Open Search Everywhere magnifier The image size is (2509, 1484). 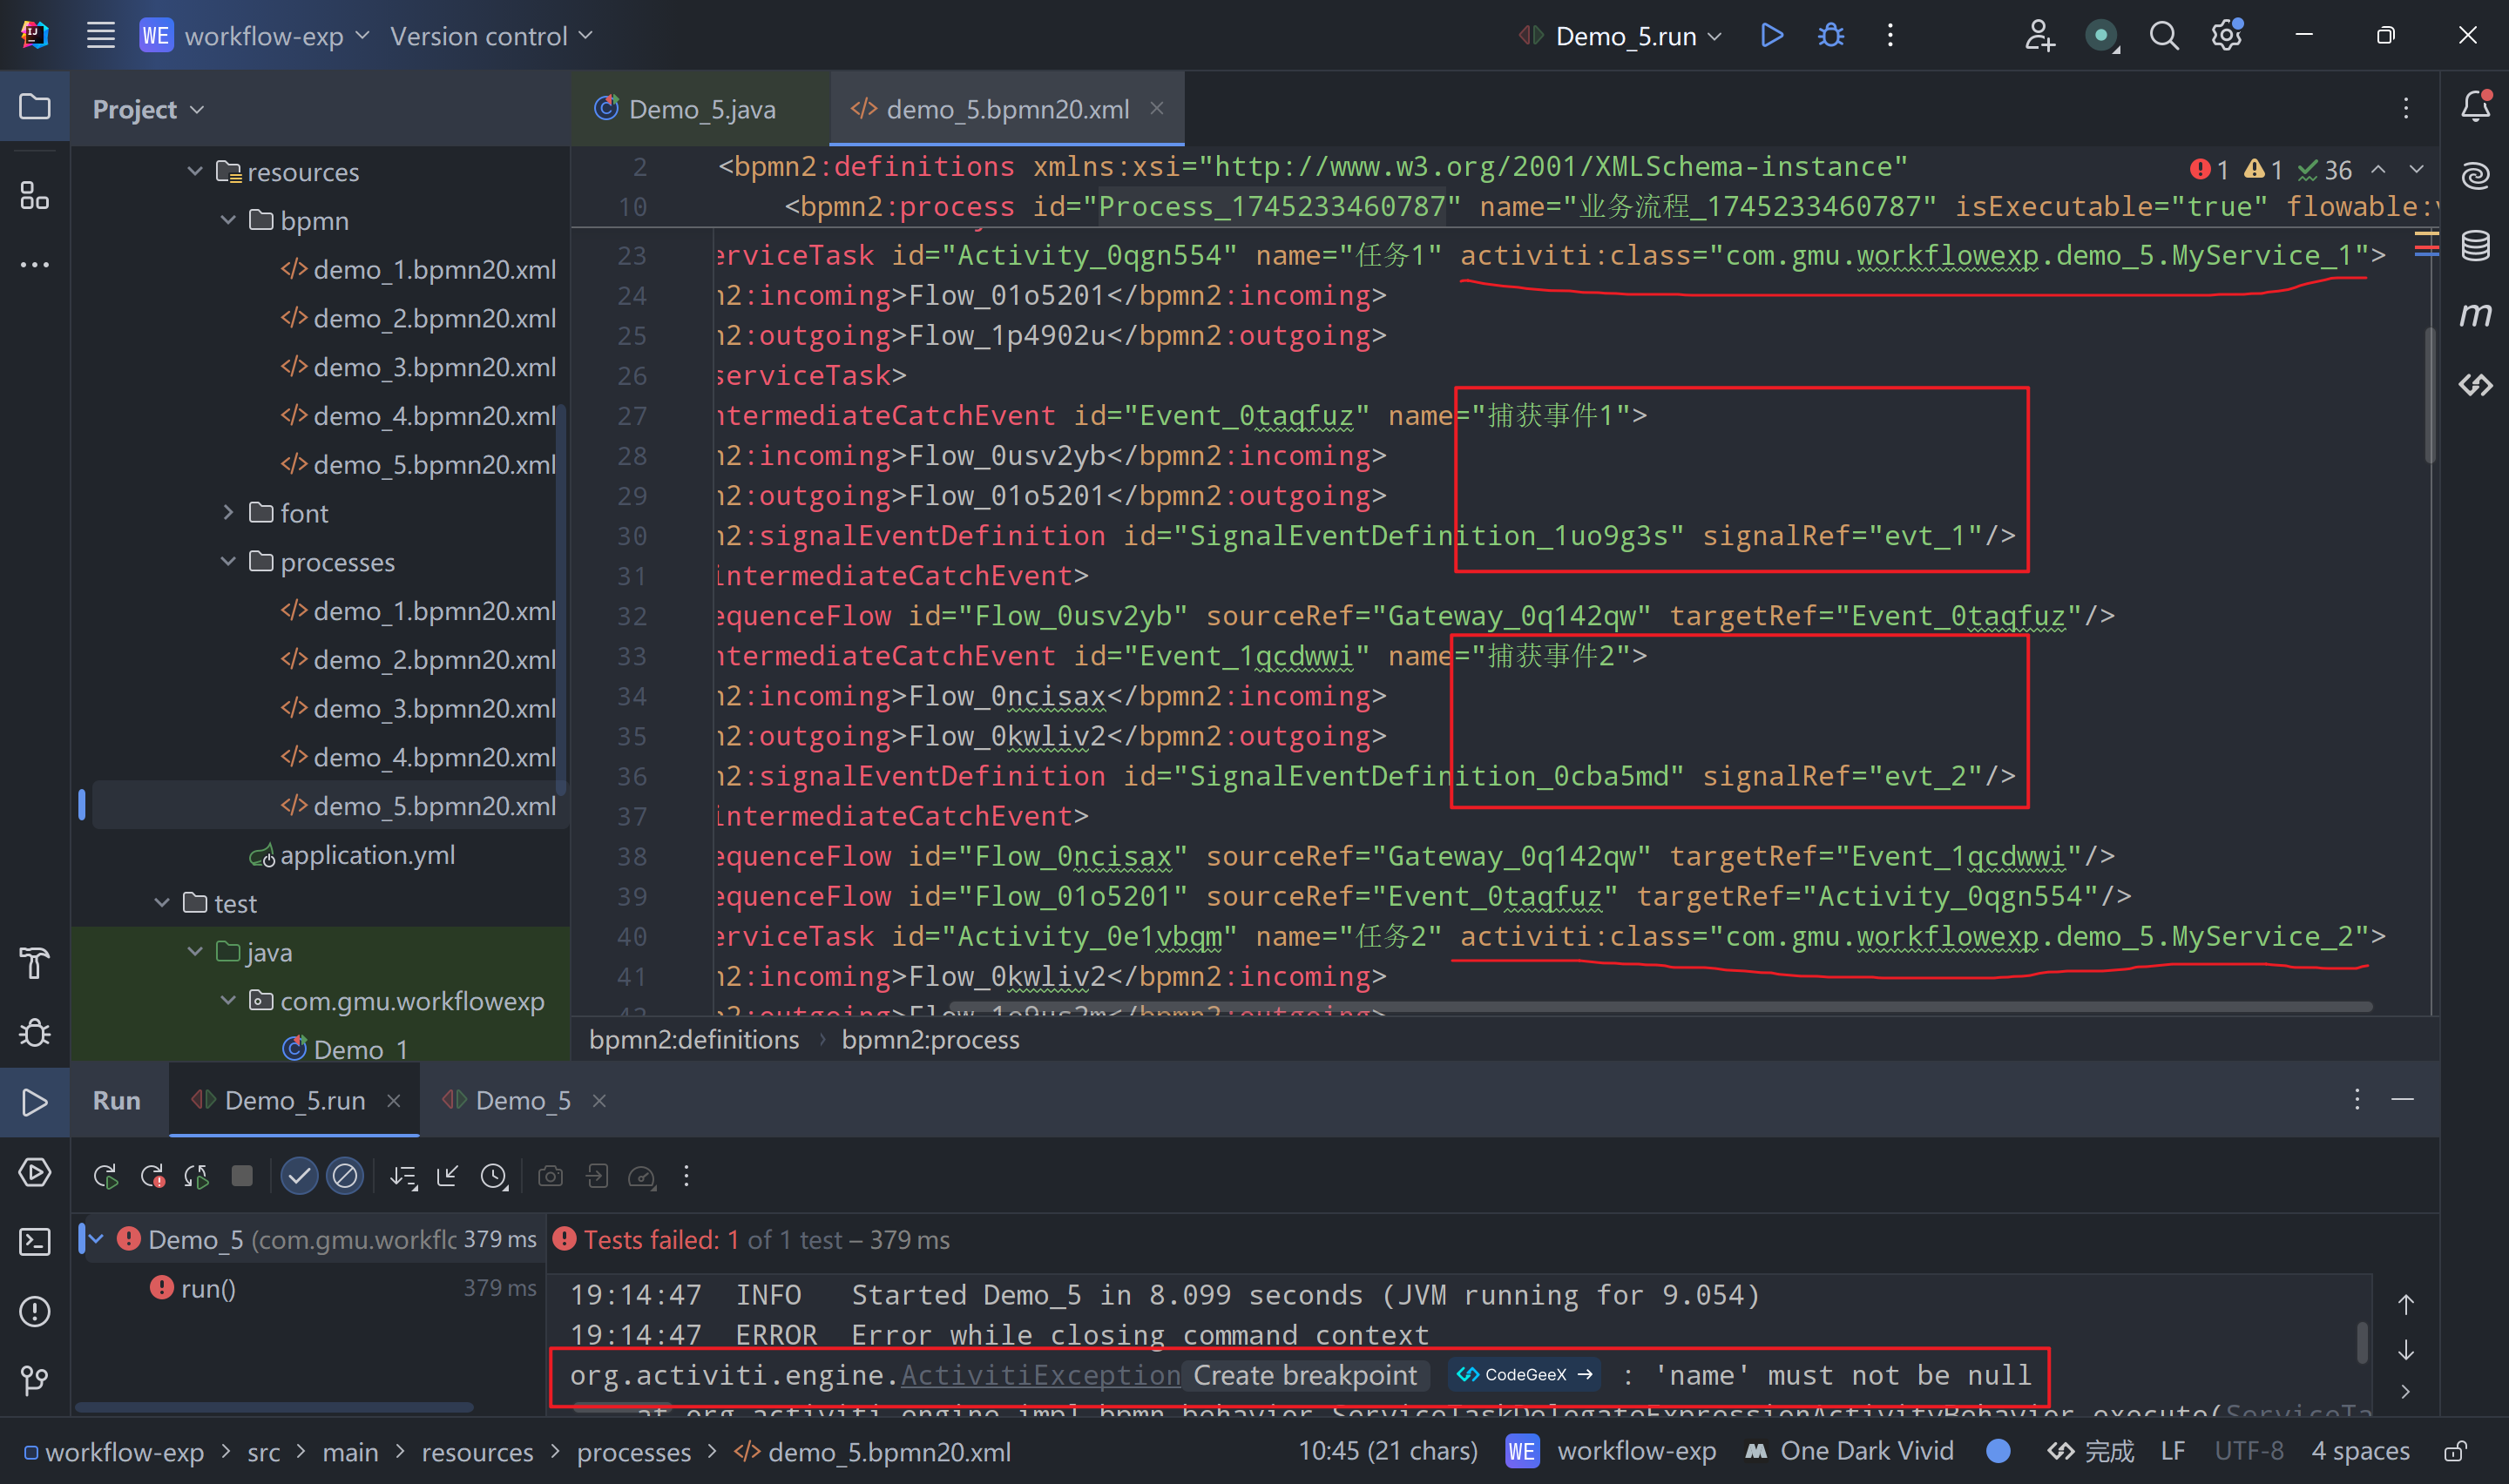point(2164,36)
